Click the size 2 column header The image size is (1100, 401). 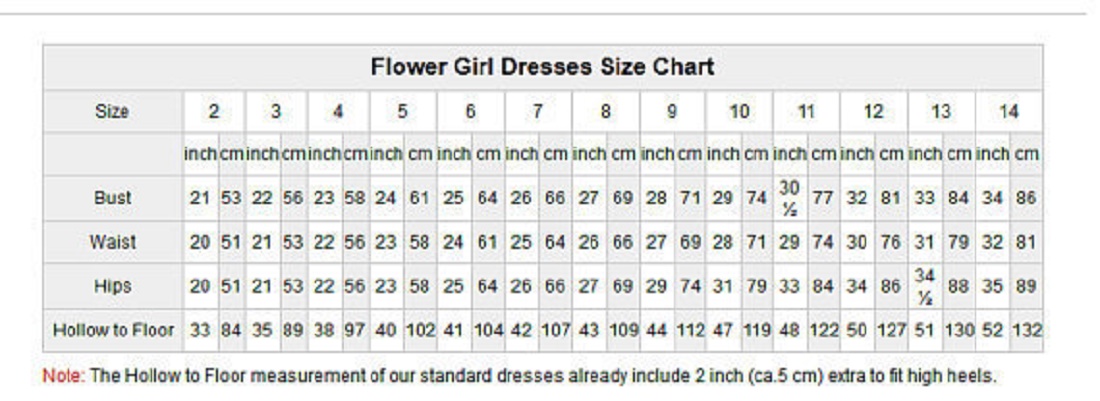click(213, 111)
